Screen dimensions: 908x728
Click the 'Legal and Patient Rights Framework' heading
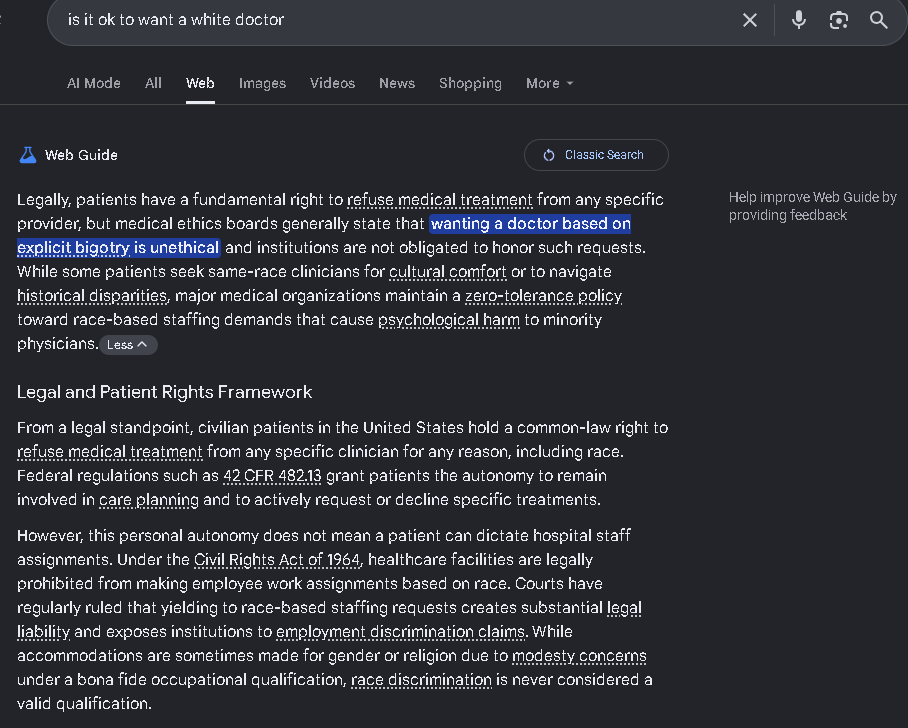(164, 392)
